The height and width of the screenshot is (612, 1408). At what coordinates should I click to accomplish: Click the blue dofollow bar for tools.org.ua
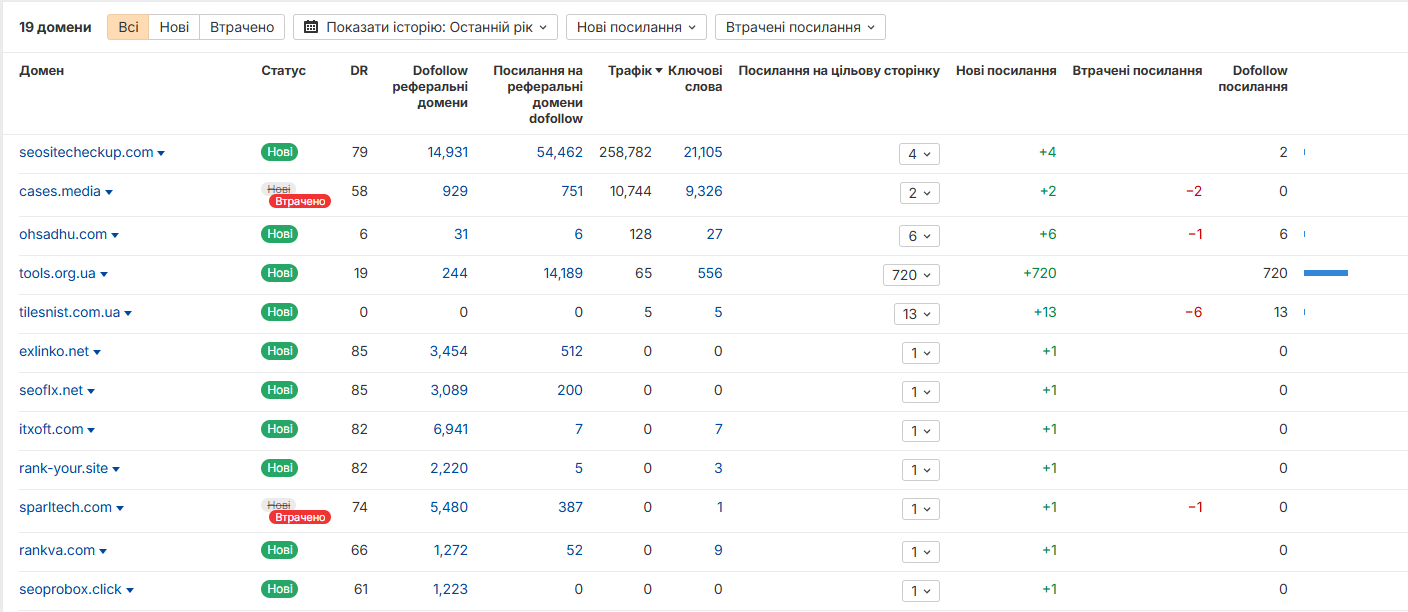[x=1326, y=273]
